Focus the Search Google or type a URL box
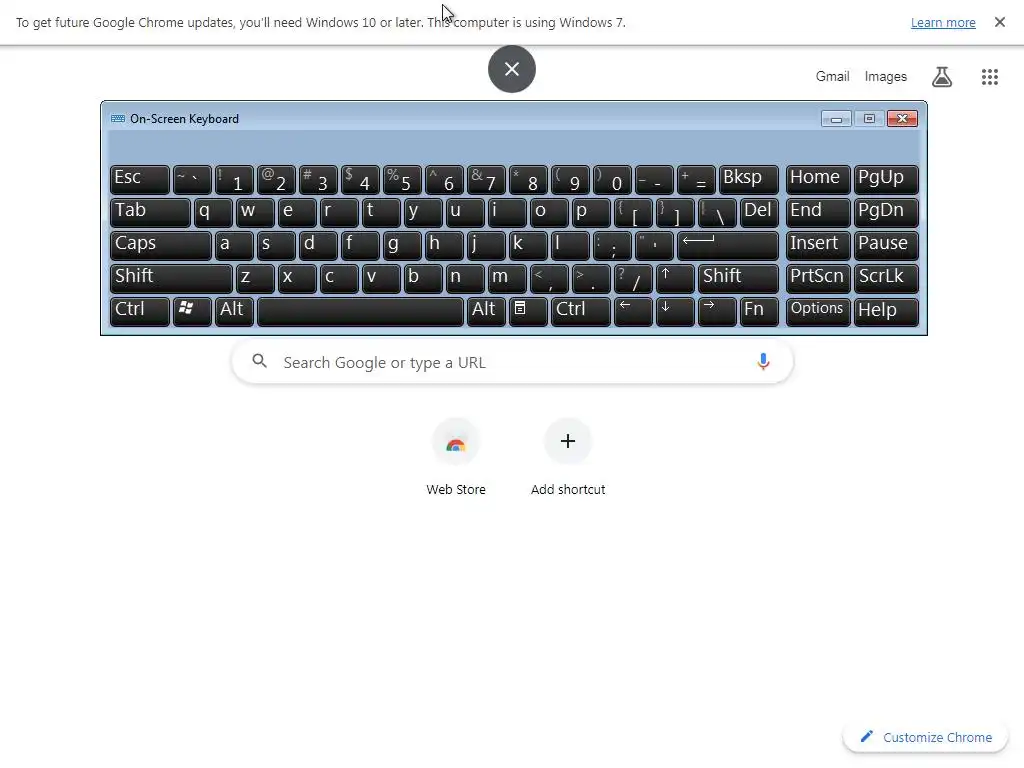Image resolution: width=1024 pixels, height=768 pixels. coord(512,362)
